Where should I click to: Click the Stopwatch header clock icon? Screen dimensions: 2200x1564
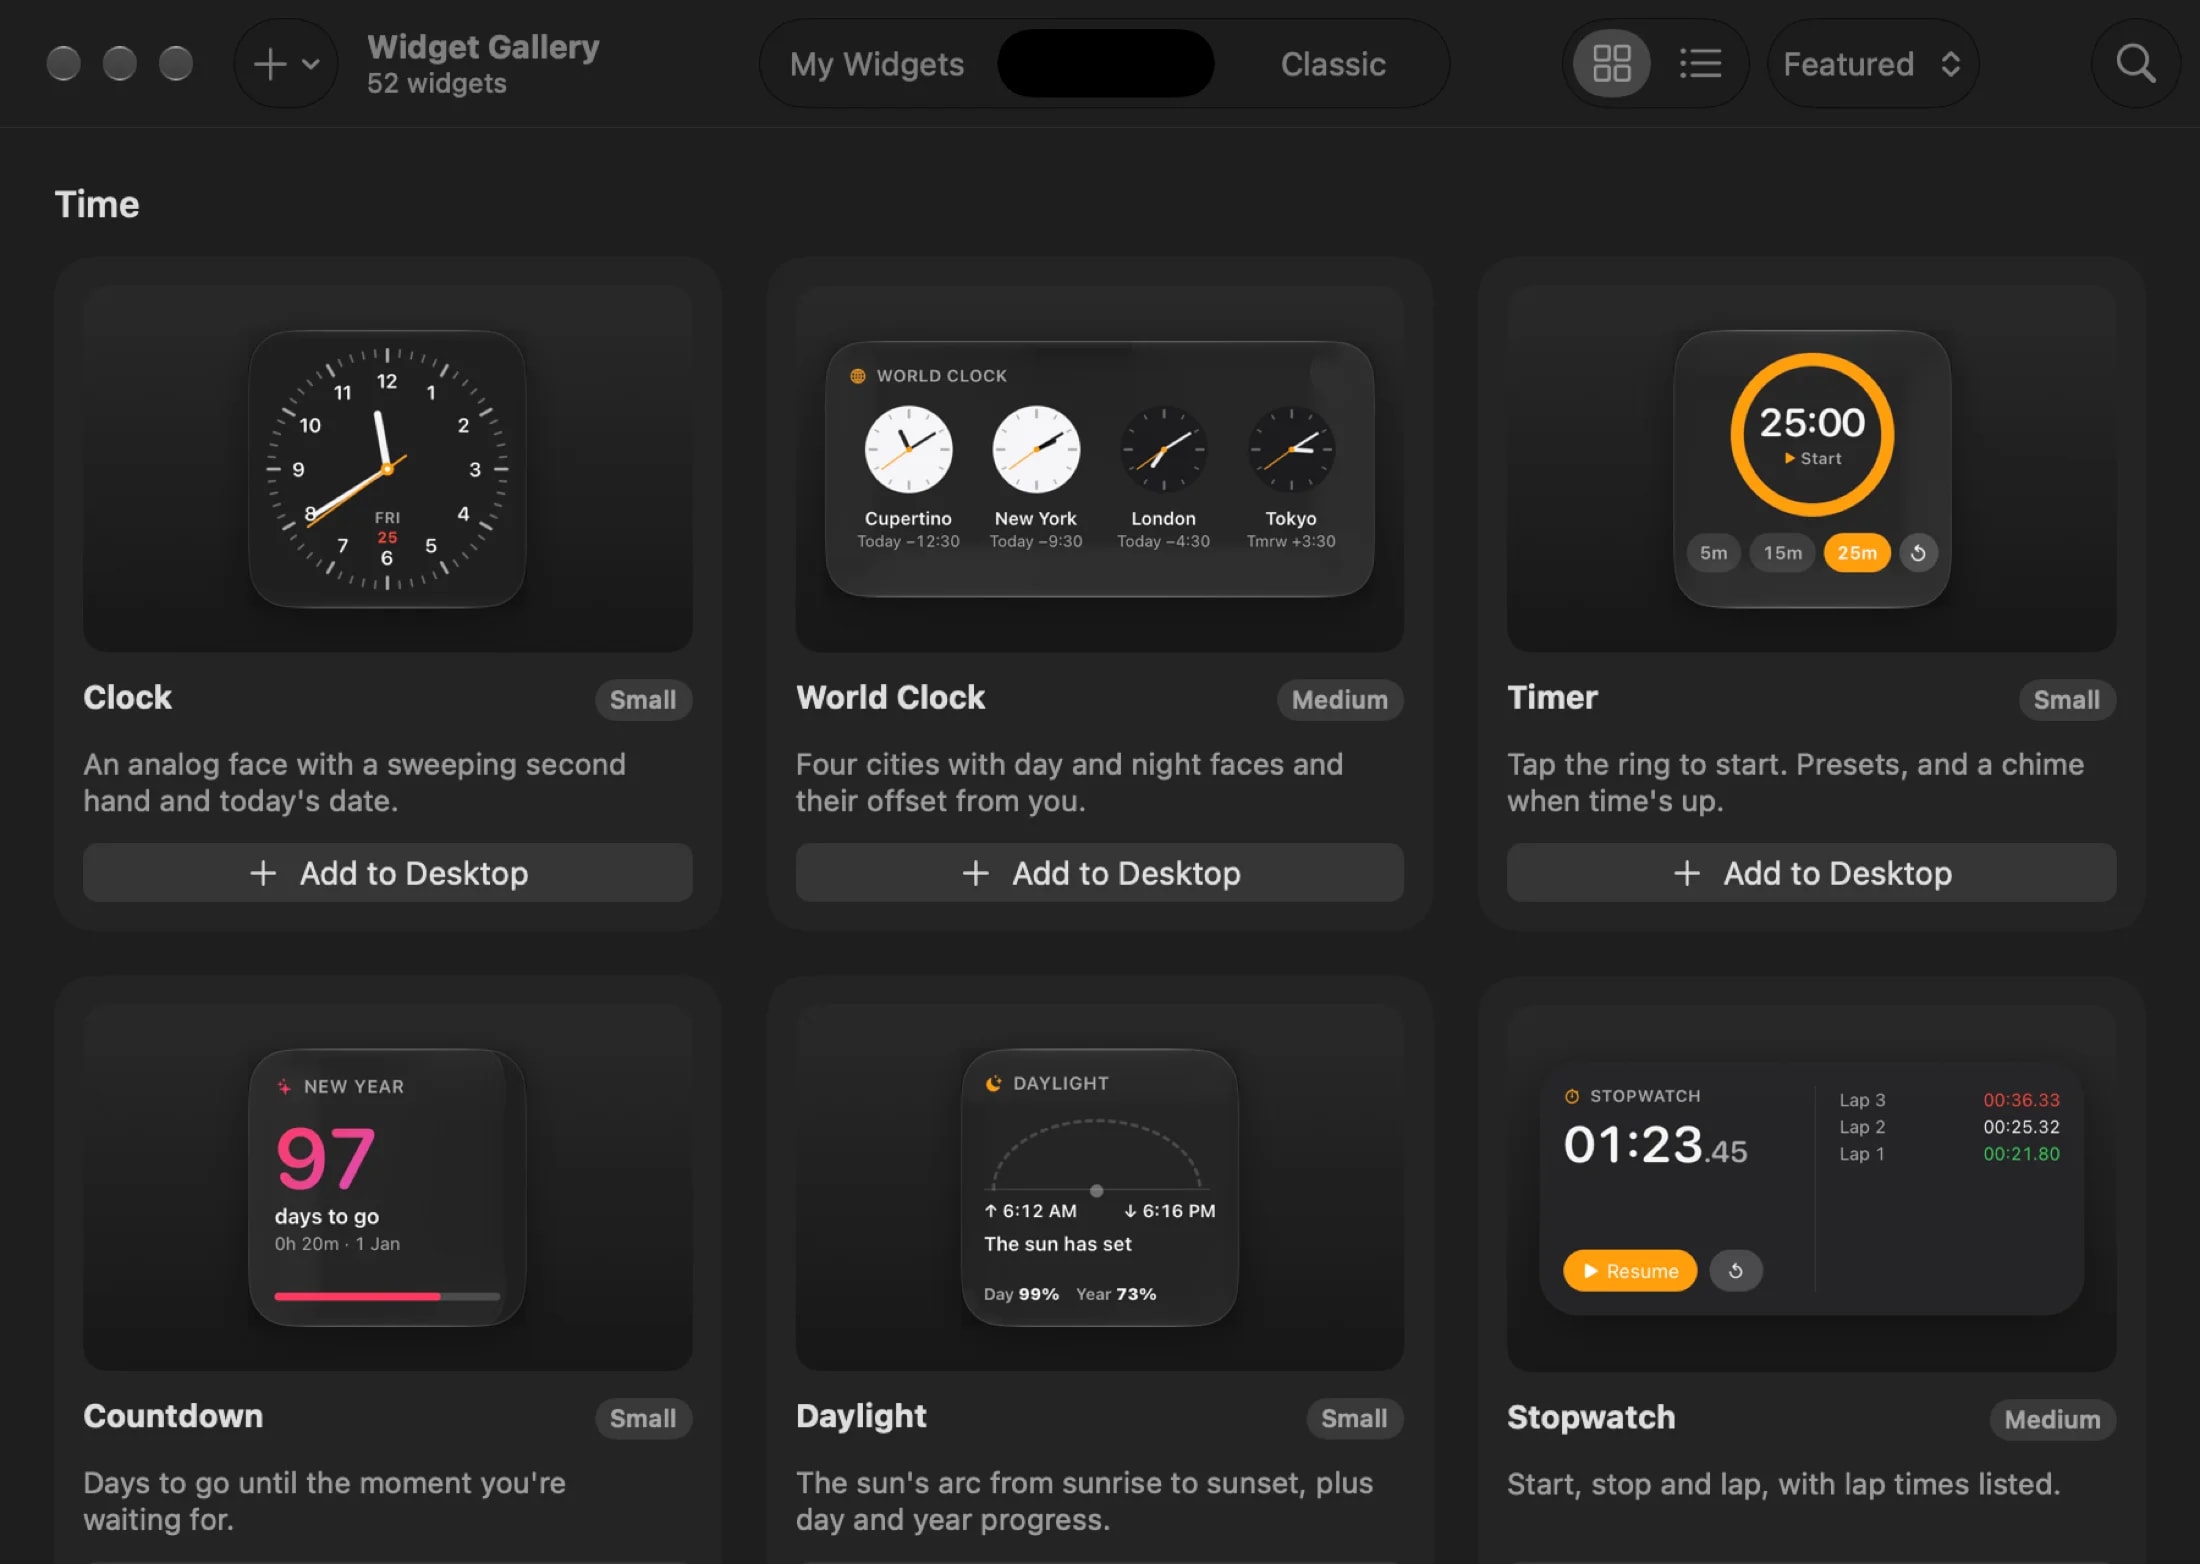[1572, 1096]
